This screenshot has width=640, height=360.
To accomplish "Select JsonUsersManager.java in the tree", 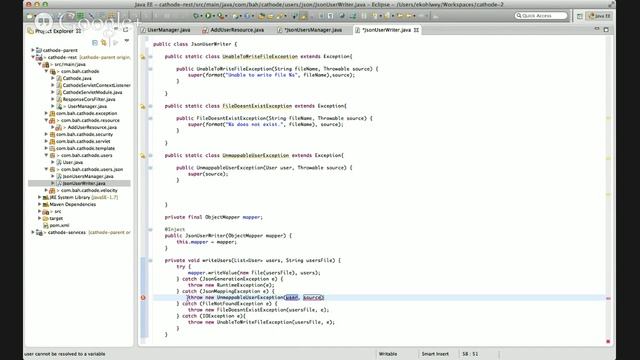I will click(x=88, y=176).
